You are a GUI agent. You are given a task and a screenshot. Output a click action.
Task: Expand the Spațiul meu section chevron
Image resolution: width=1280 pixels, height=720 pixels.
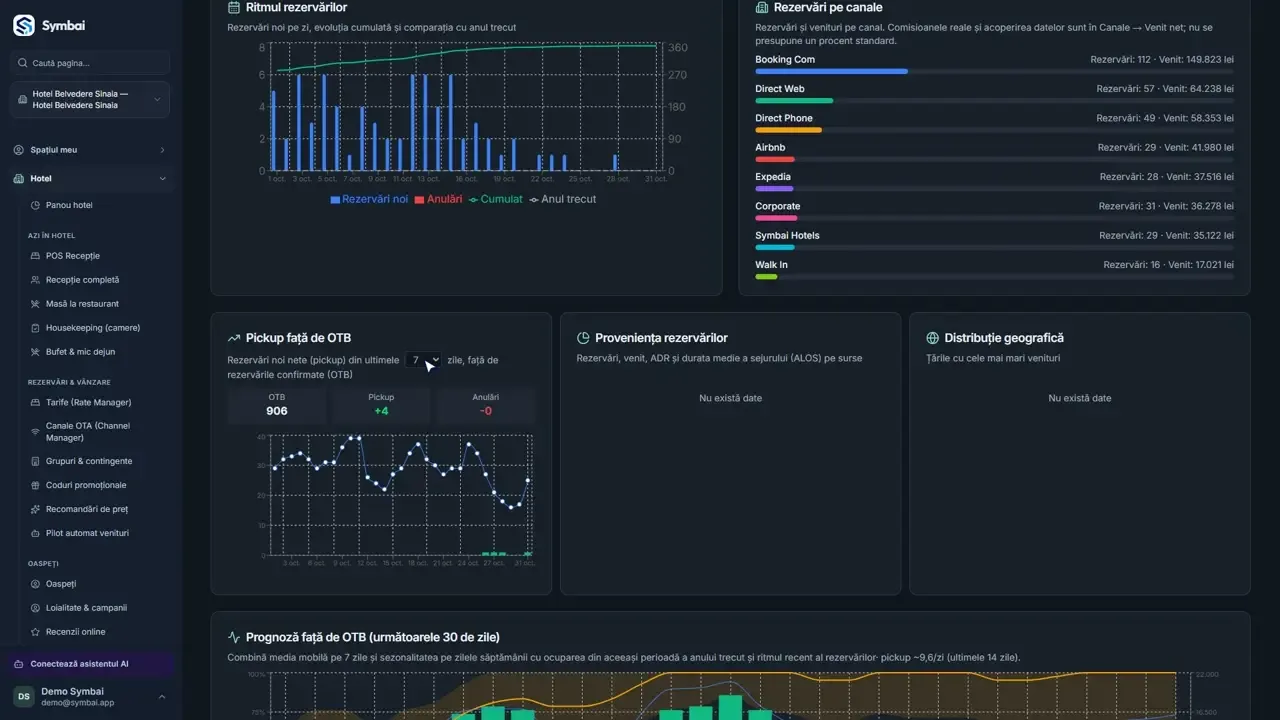coord(162,150)
